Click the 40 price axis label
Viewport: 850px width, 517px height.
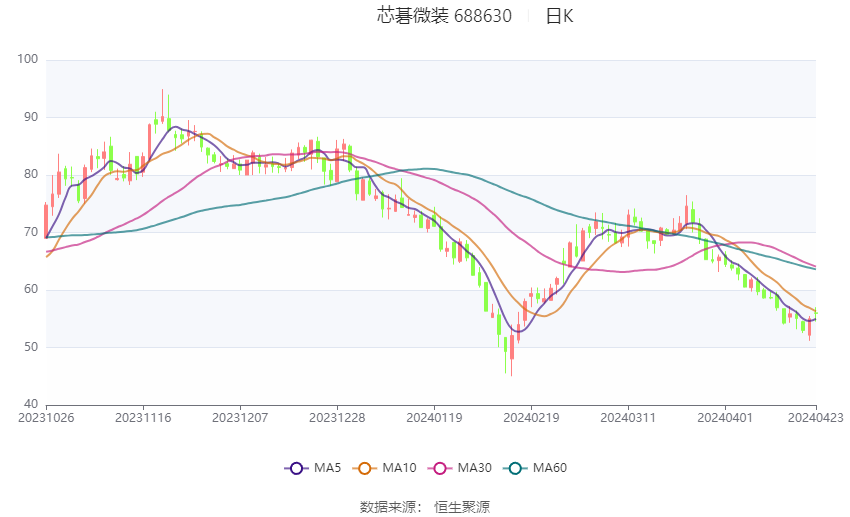(x=31, y=405)
